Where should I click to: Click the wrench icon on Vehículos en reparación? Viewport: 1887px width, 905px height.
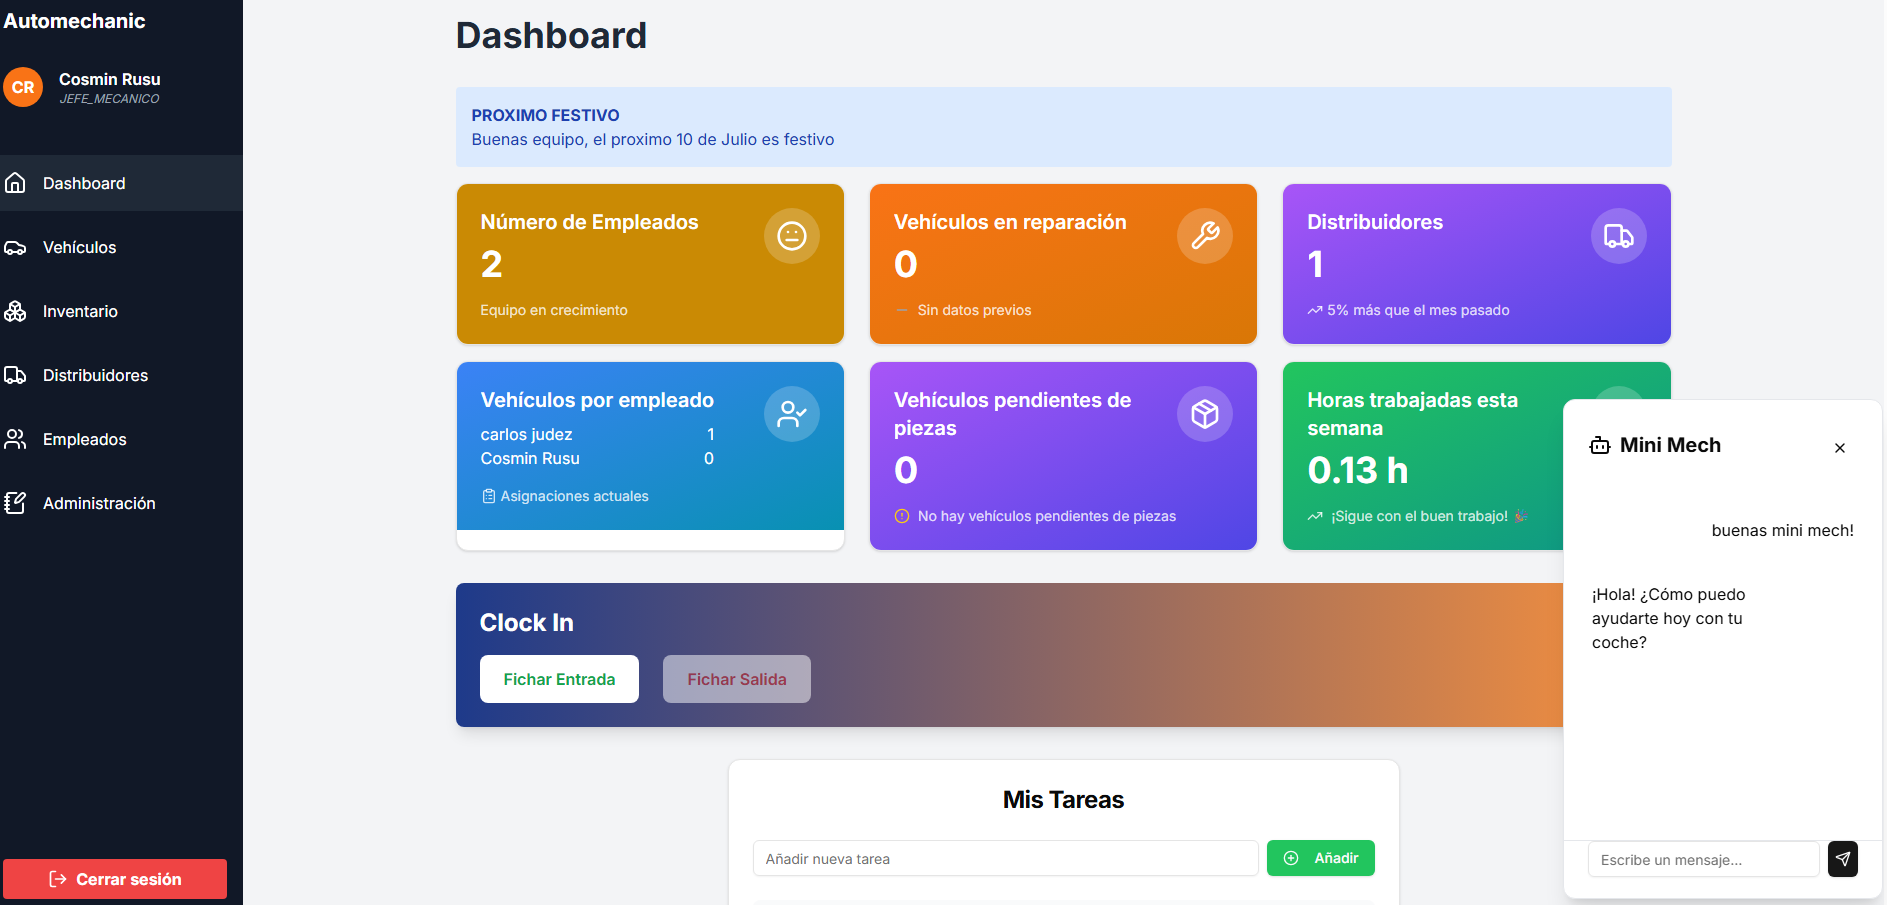1204,236
